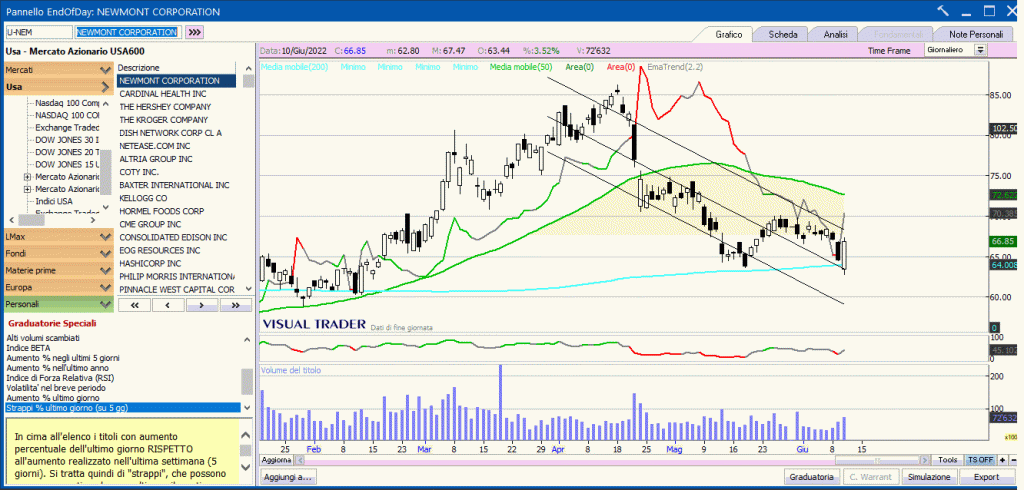Go to previous stock with single-left arrow
1024x490 pixels.
point(168,305)
